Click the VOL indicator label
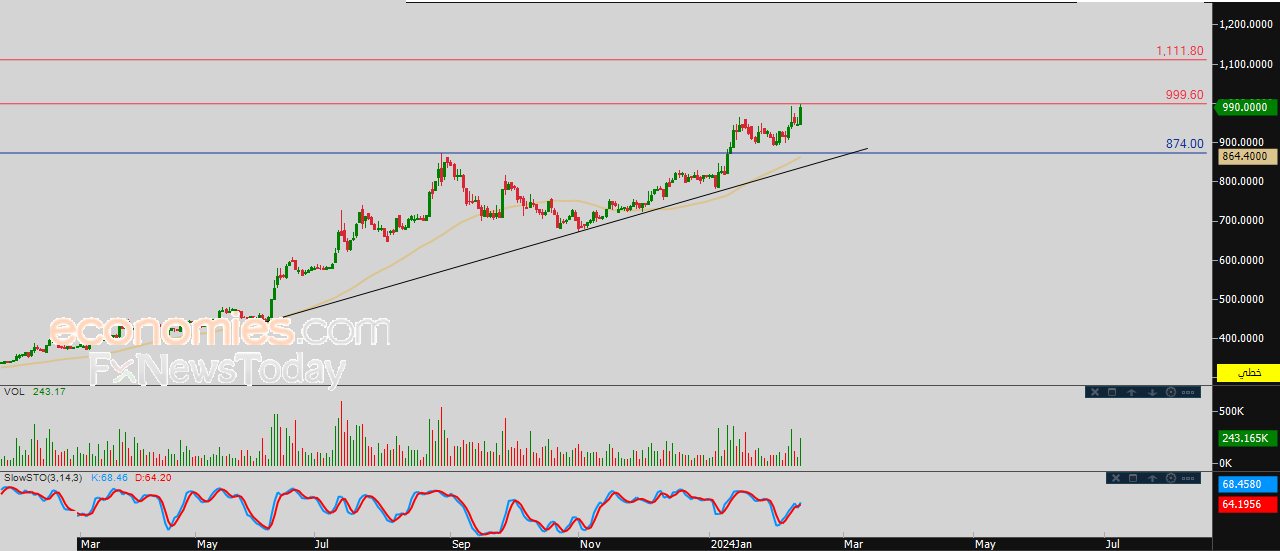 13,391
